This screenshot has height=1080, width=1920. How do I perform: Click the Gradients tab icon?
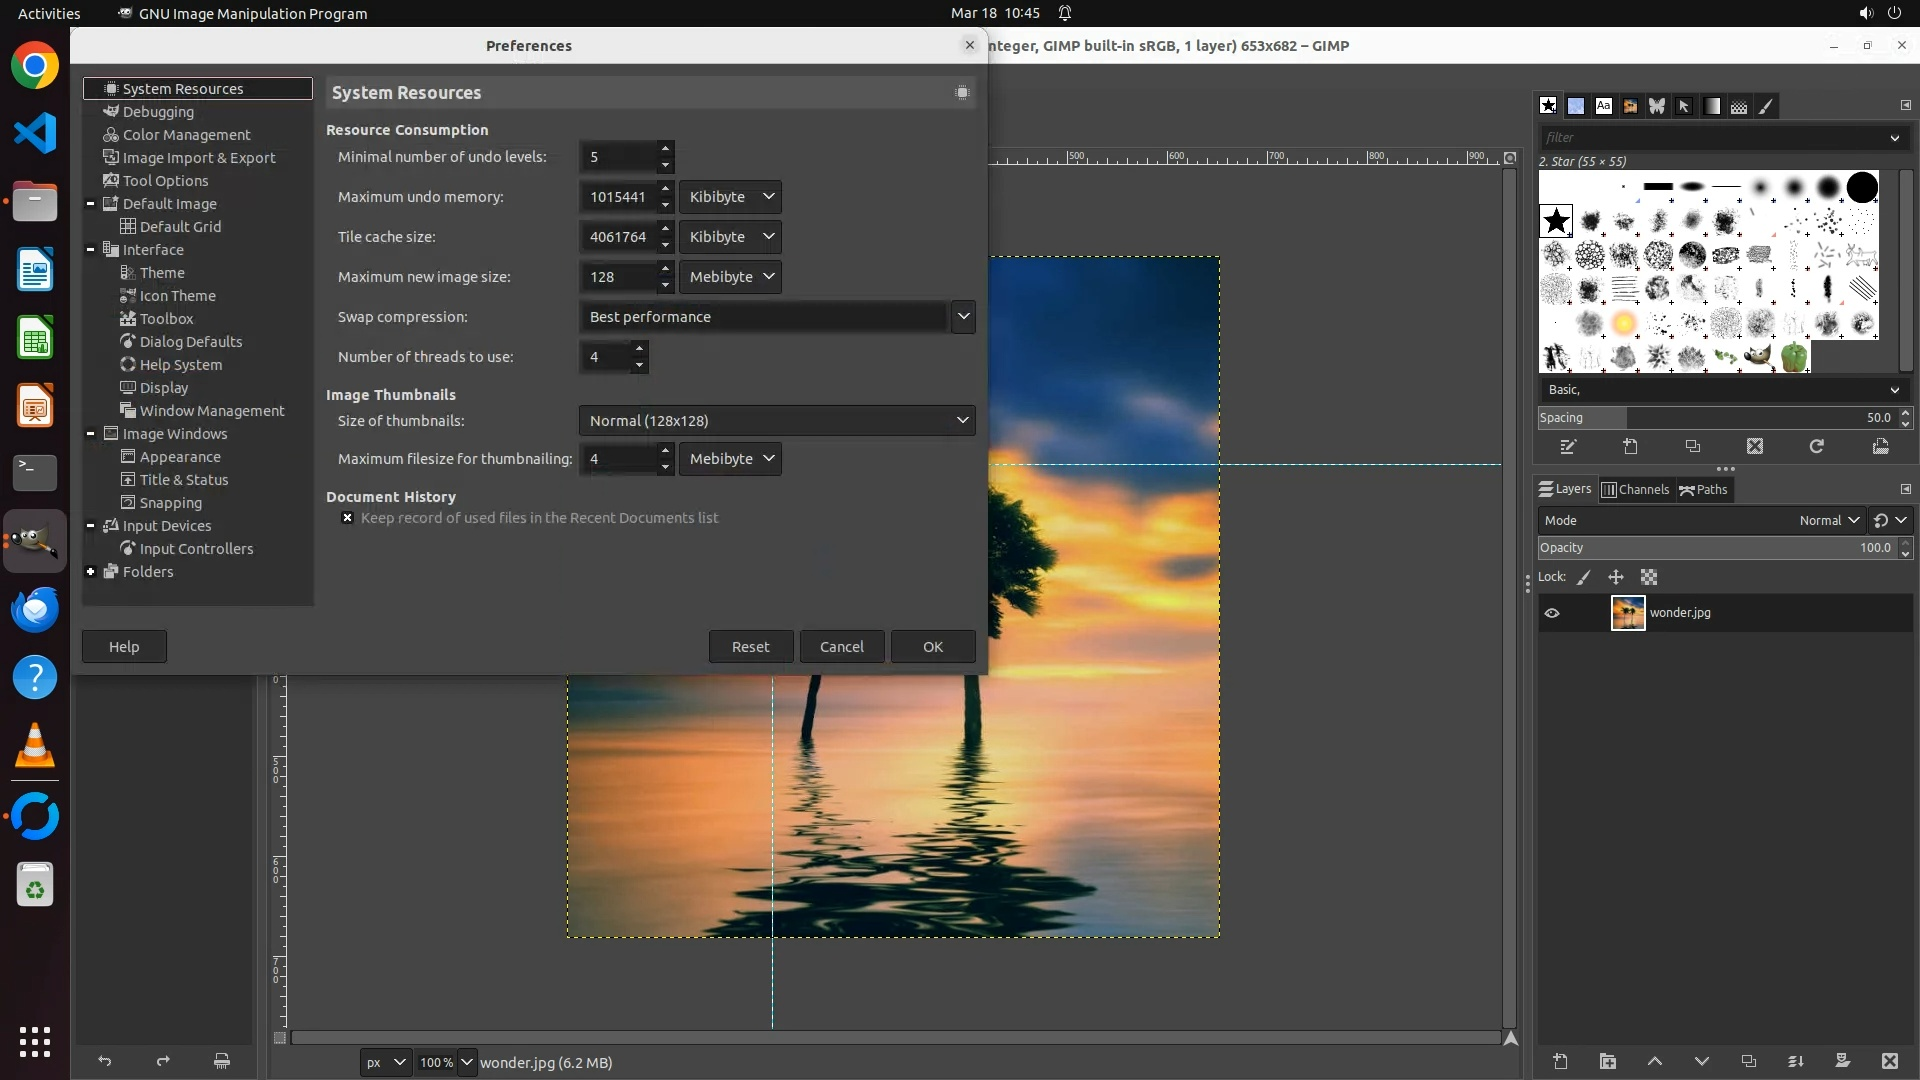(x=1712, y=106)
